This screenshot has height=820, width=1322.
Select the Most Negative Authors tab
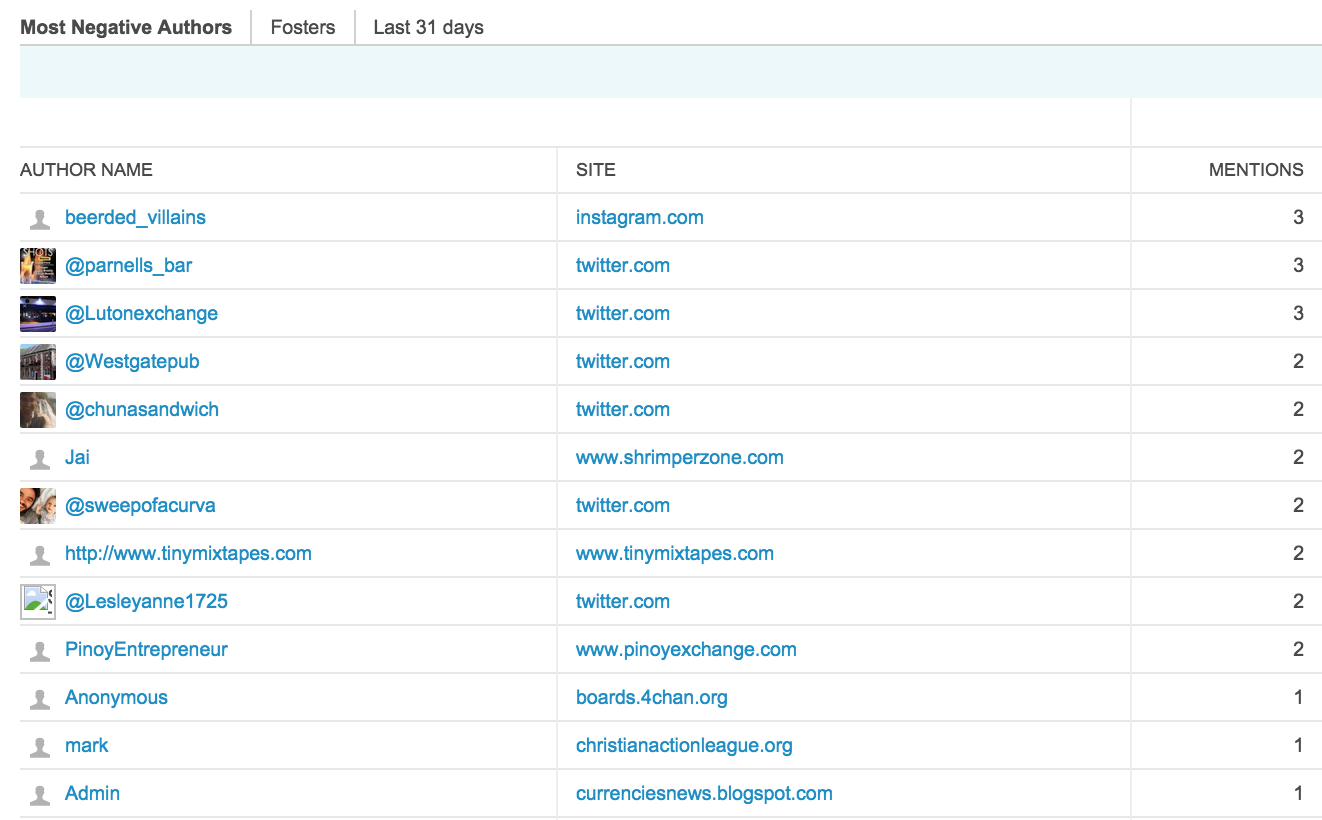pos(126,27)
